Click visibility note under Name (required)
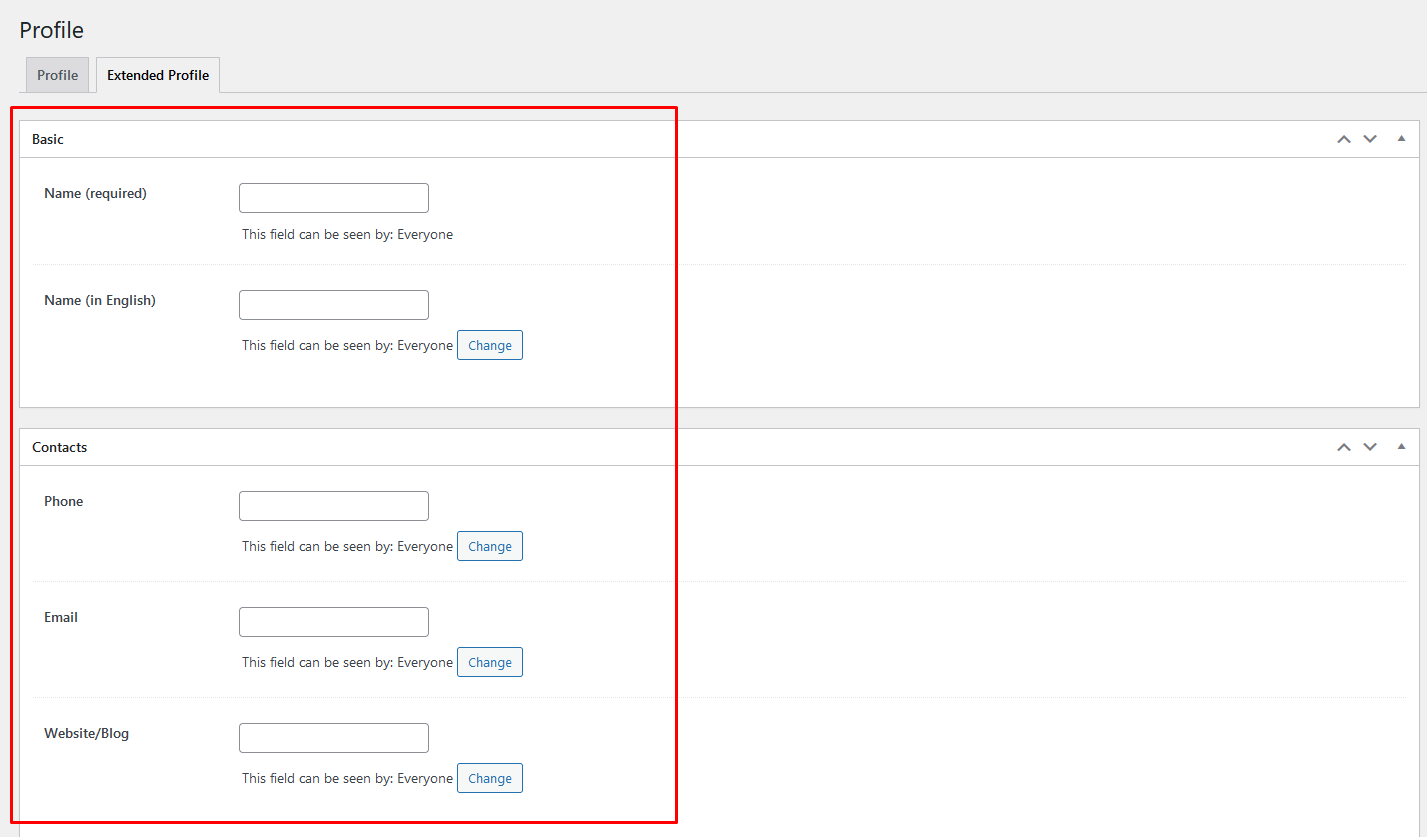 coord(347,234)
